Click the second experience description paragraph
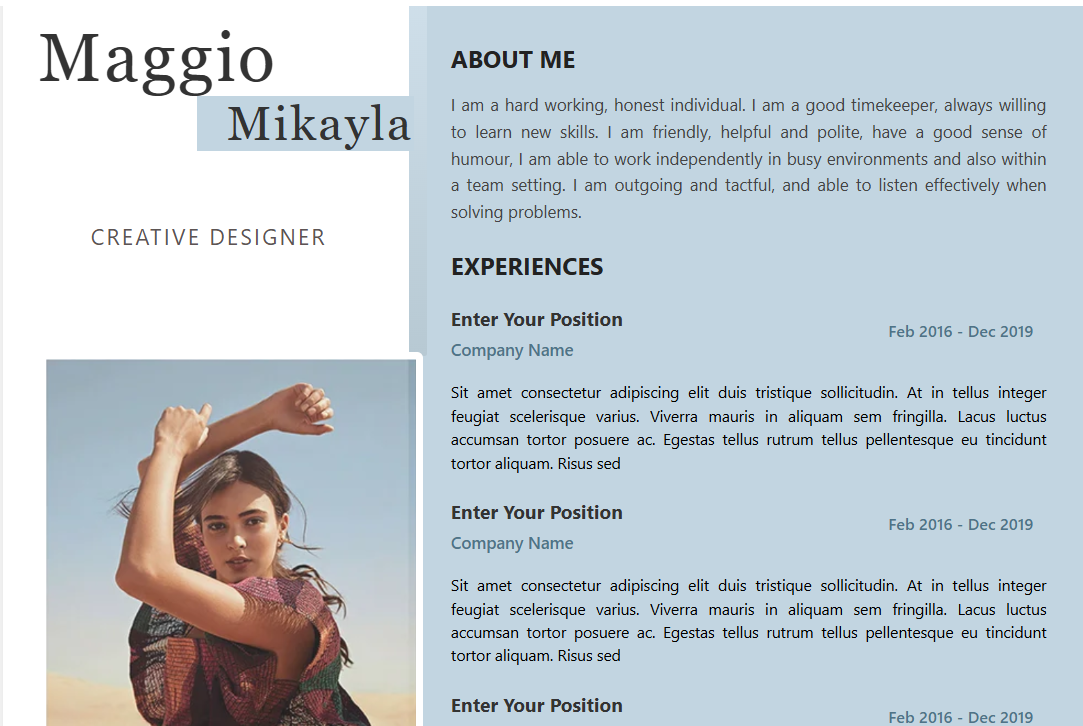Viewport: 1083px width, 726px height. 748,621
